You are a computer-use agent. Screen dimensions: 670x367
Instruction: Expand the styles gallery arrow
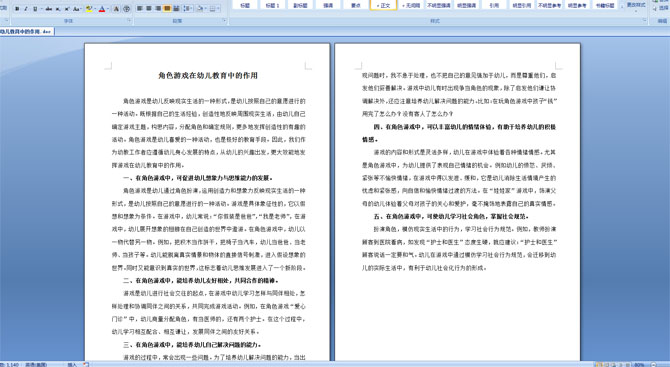pyautogui.click(x=622, y=6)
